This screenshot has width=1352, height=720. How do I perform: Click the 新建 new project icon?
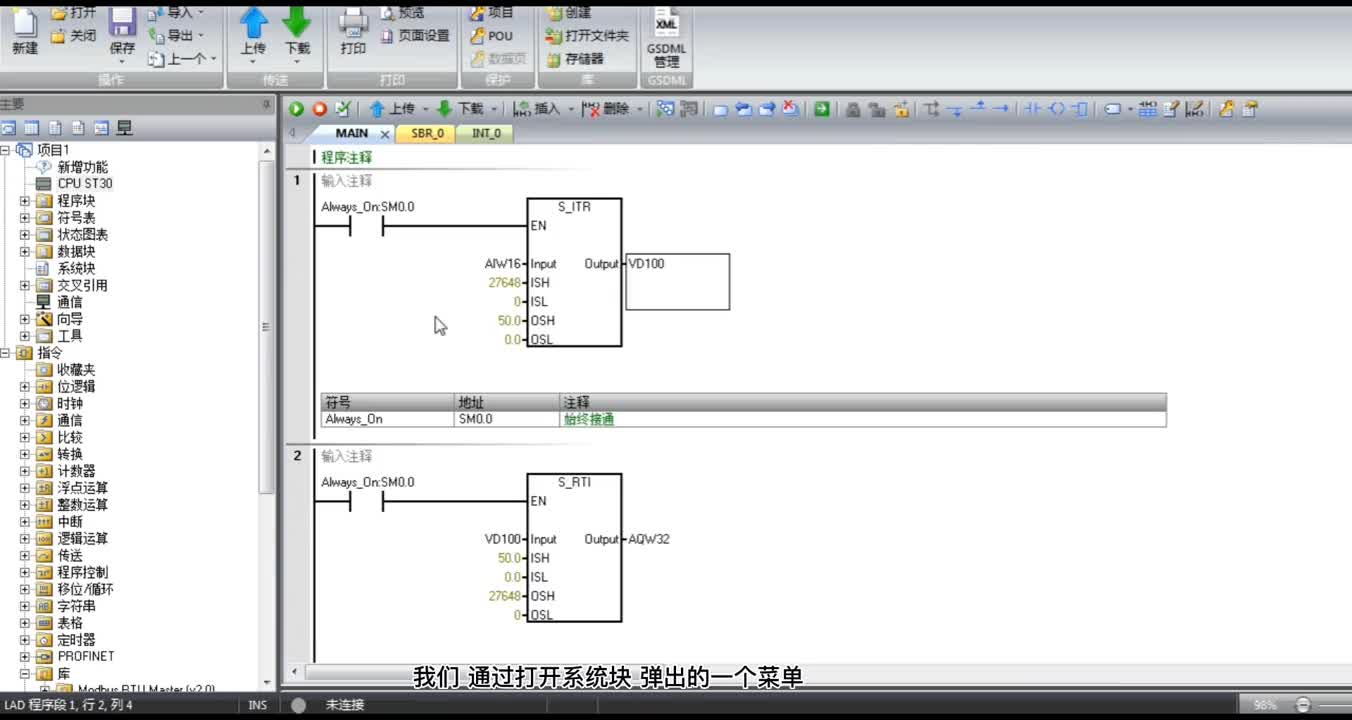pos(24,30)
